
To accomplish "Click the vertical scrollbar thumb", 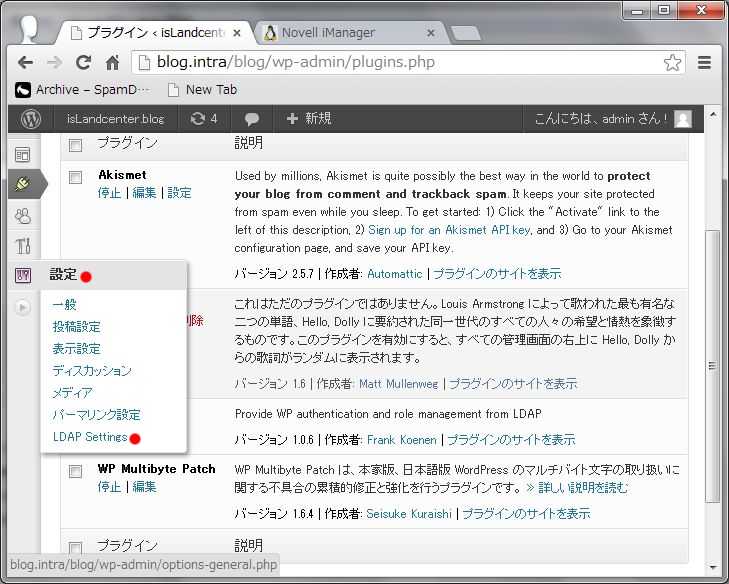I will tap(712, 366).
